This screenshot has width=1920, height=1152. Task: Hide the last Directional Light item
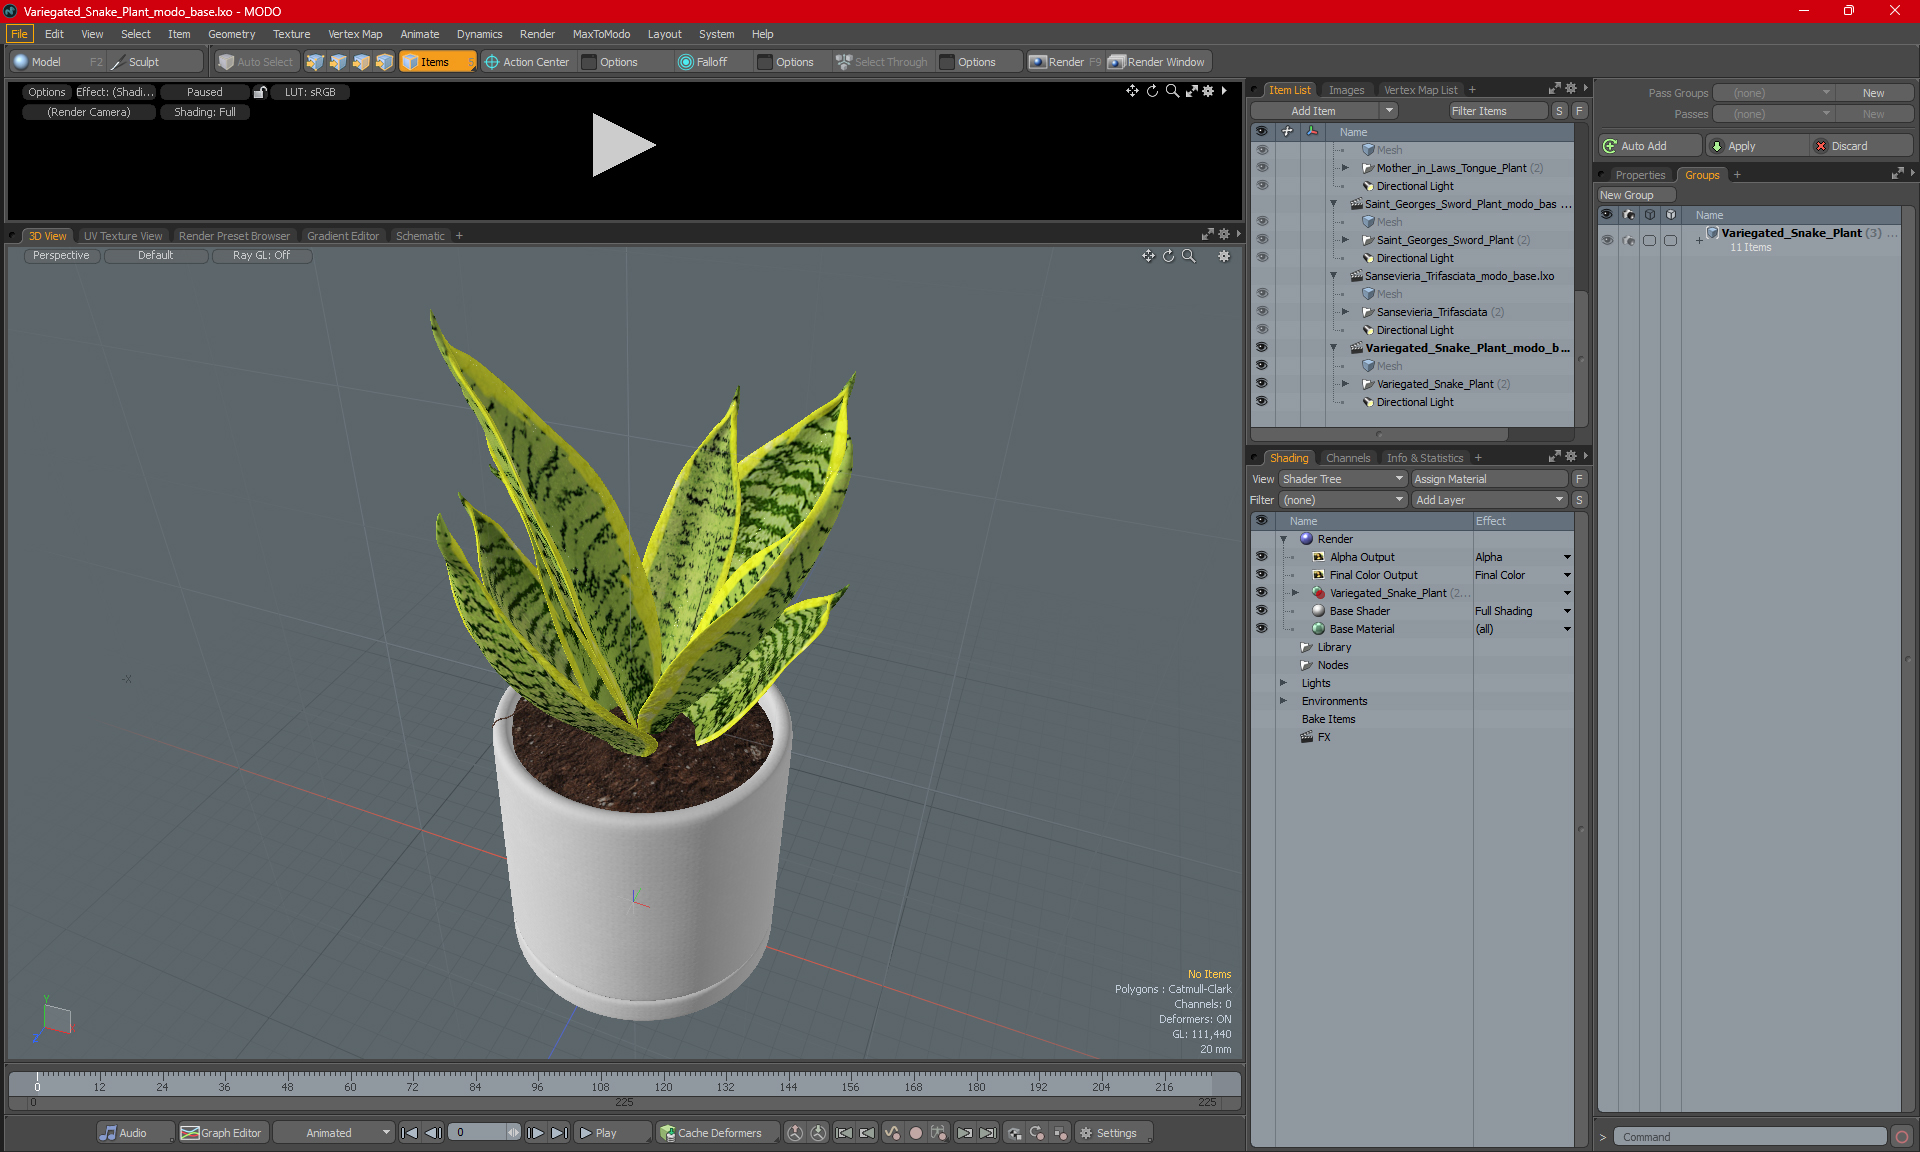pos(1262,402)
